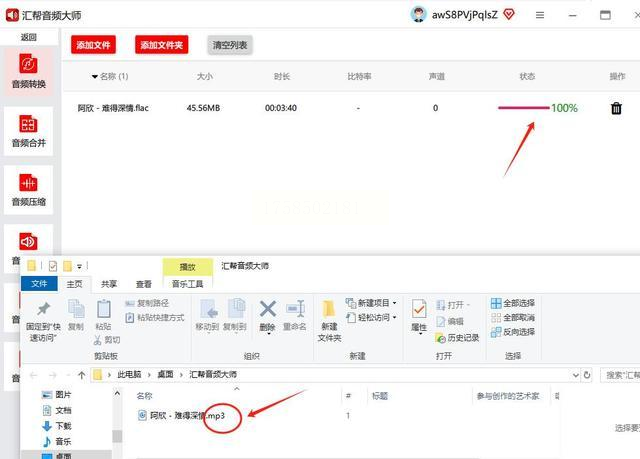Click 全部选择 select all

tap(513, 303)
